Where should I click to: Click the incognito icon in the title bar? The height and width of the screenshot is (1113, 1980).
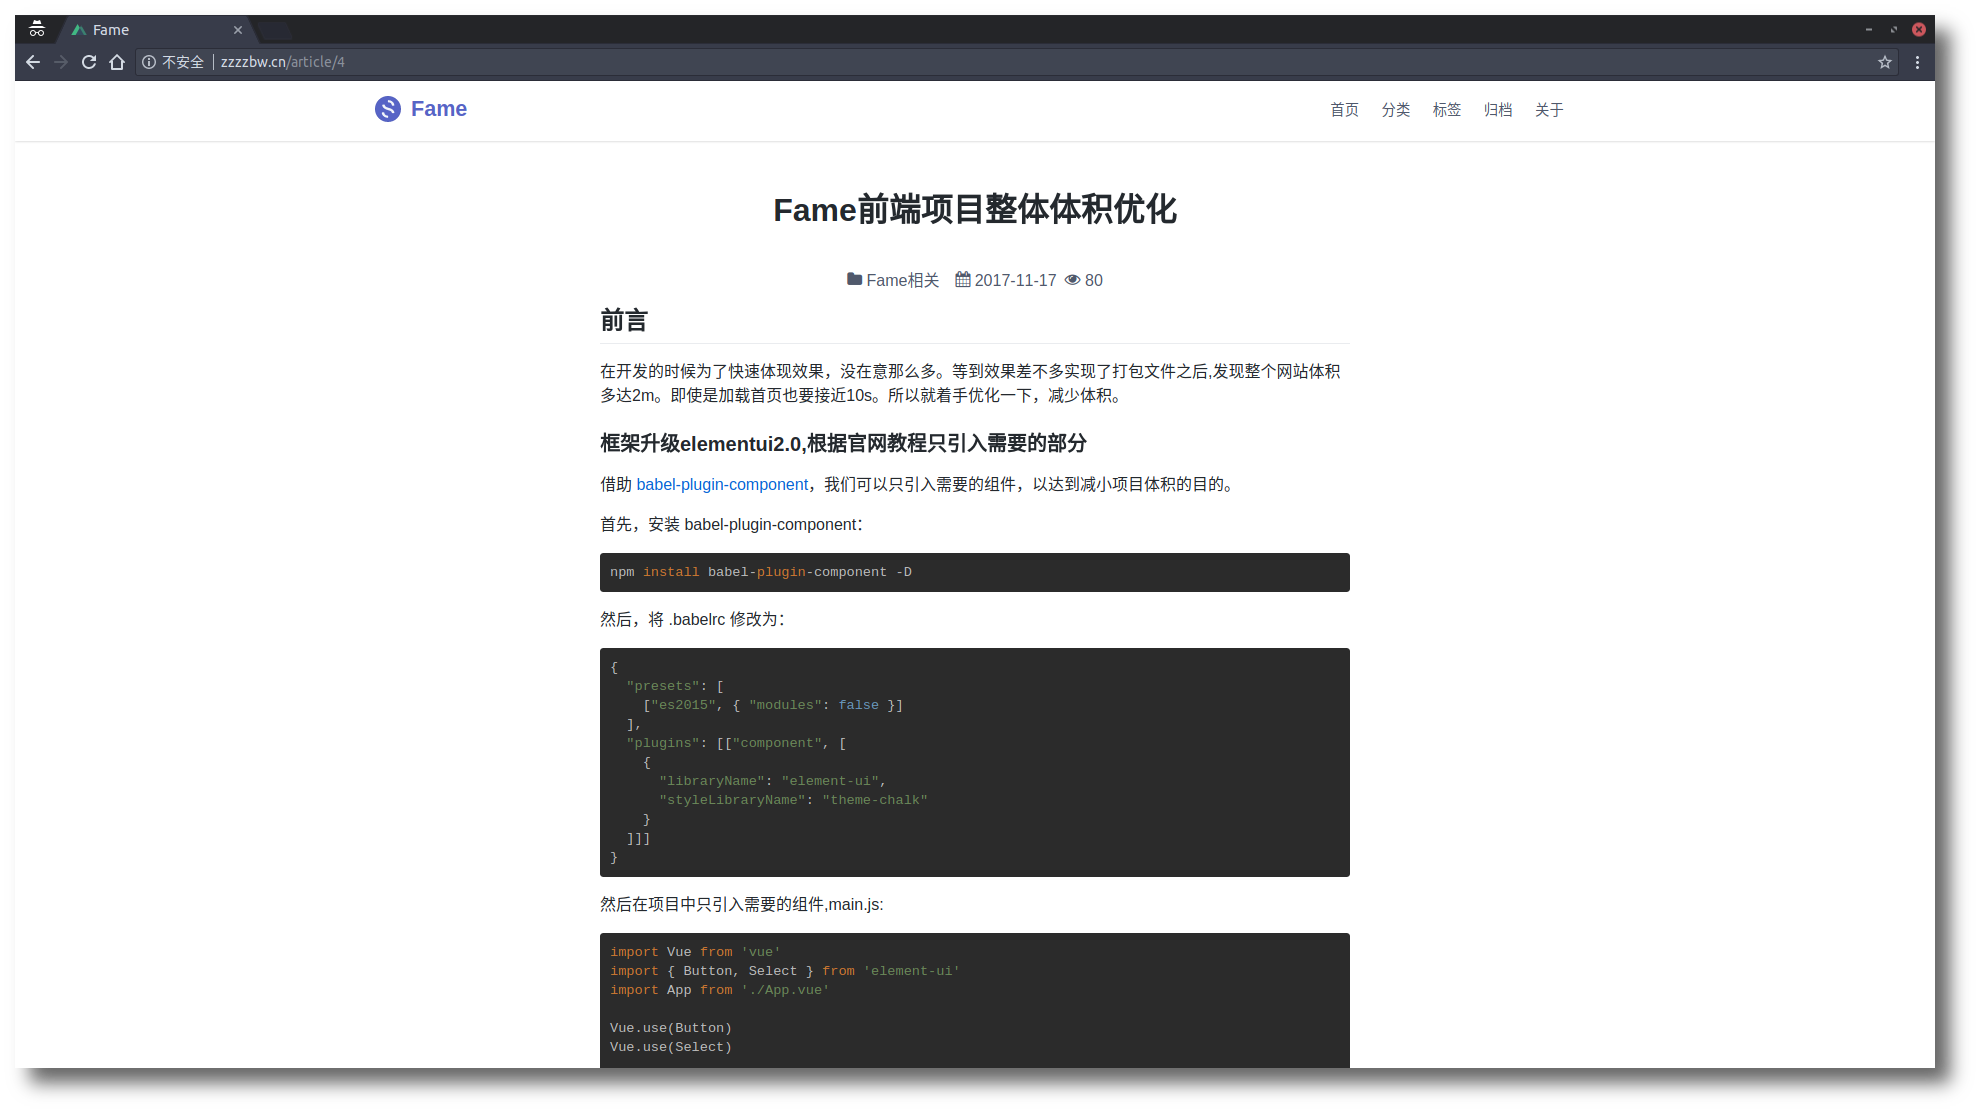tap(37, 29)
